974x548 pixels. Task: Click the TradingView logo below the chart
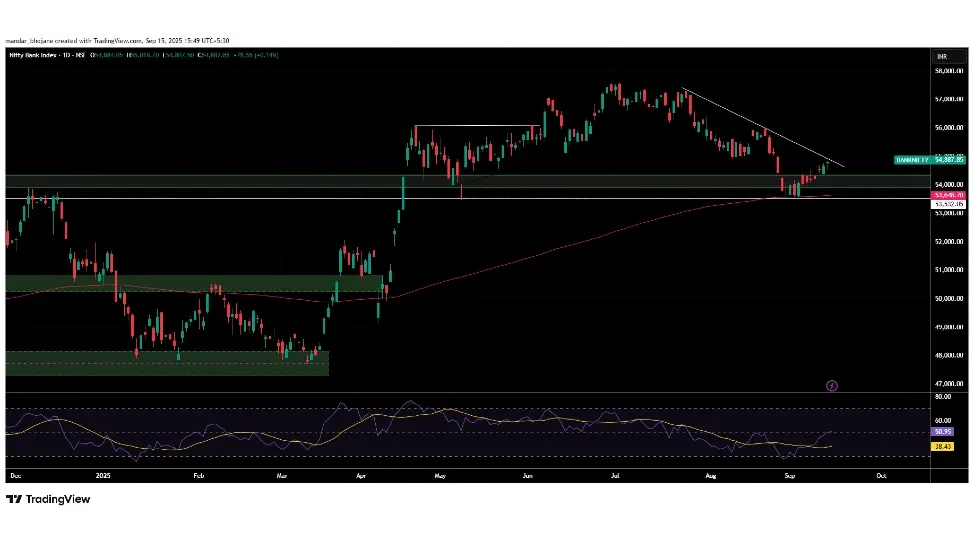(48, 499)
